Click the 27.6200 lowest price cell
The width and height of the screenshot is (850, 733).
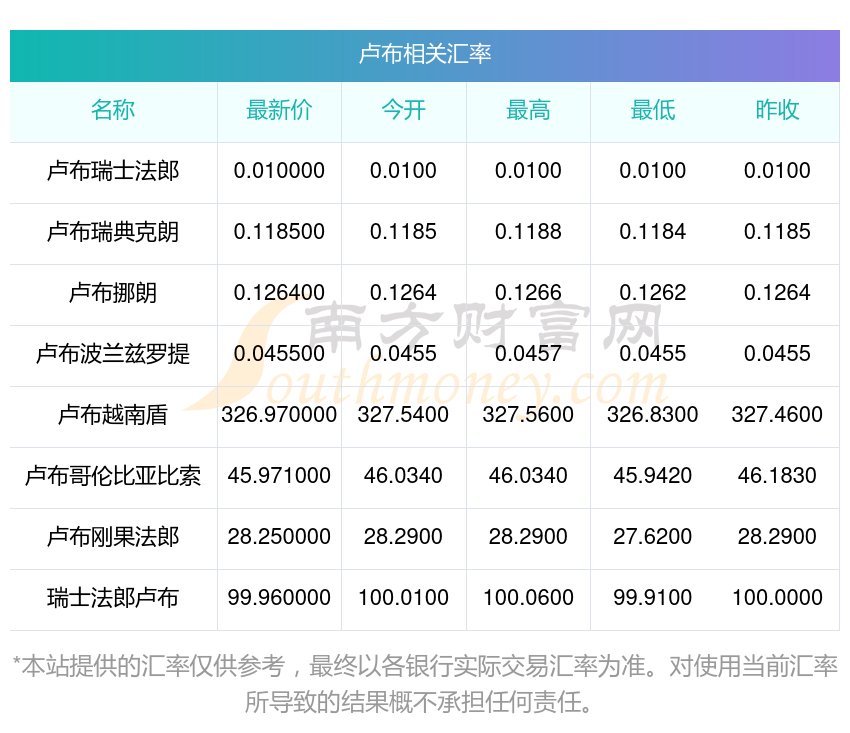[652, 537]
